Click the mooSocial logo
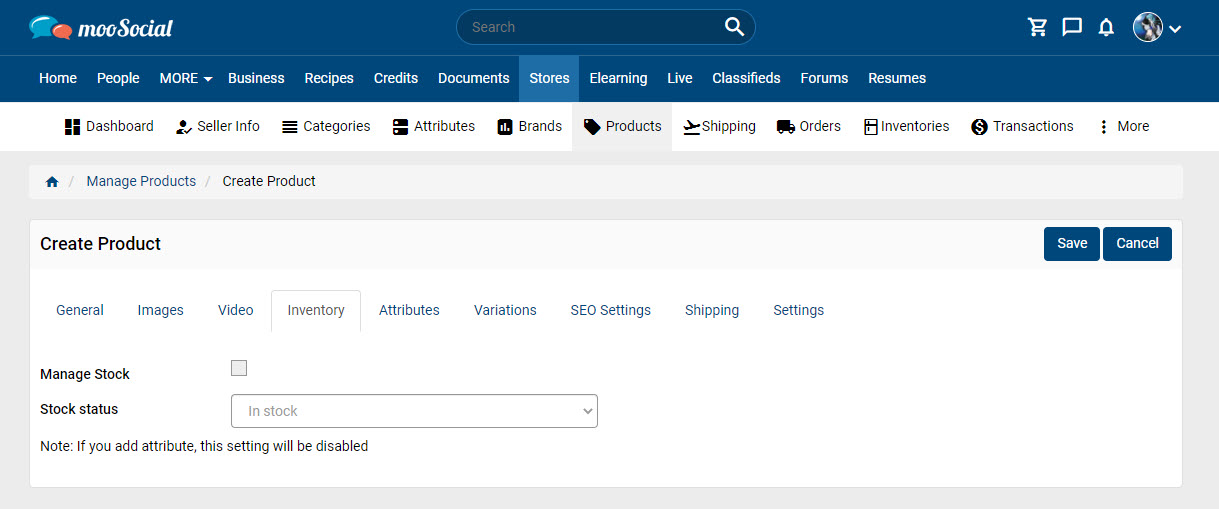 click(x=101, y=27)
